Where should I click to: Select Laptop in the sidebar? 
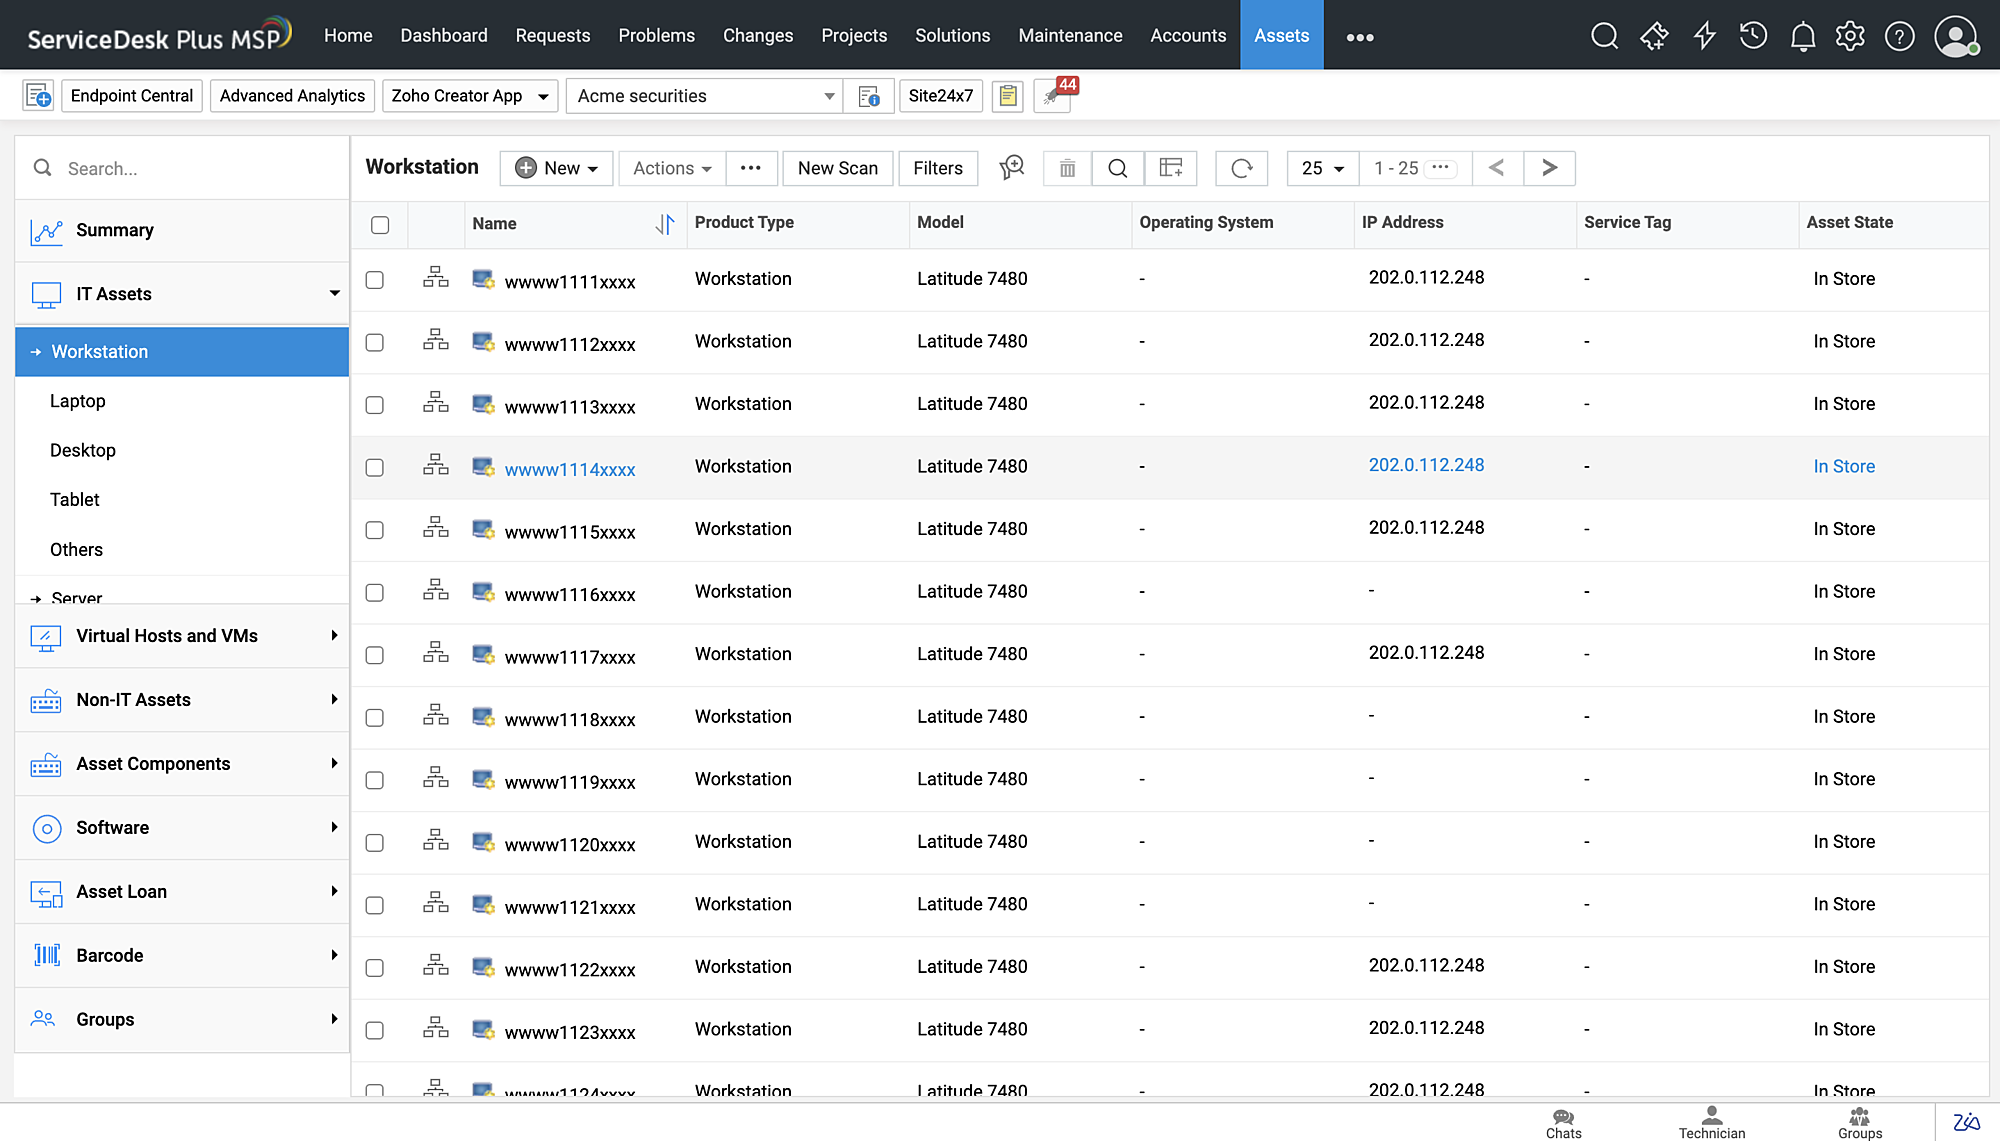pos(78,401)
